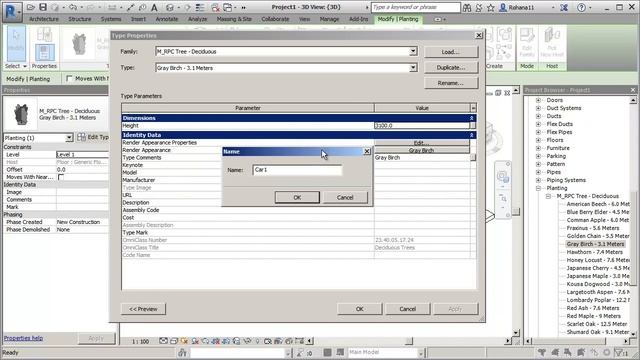The width and height of the screenshot is (640, 360).
Task: Click the worksets icon in status bar
Action: [x=182, y=353]
